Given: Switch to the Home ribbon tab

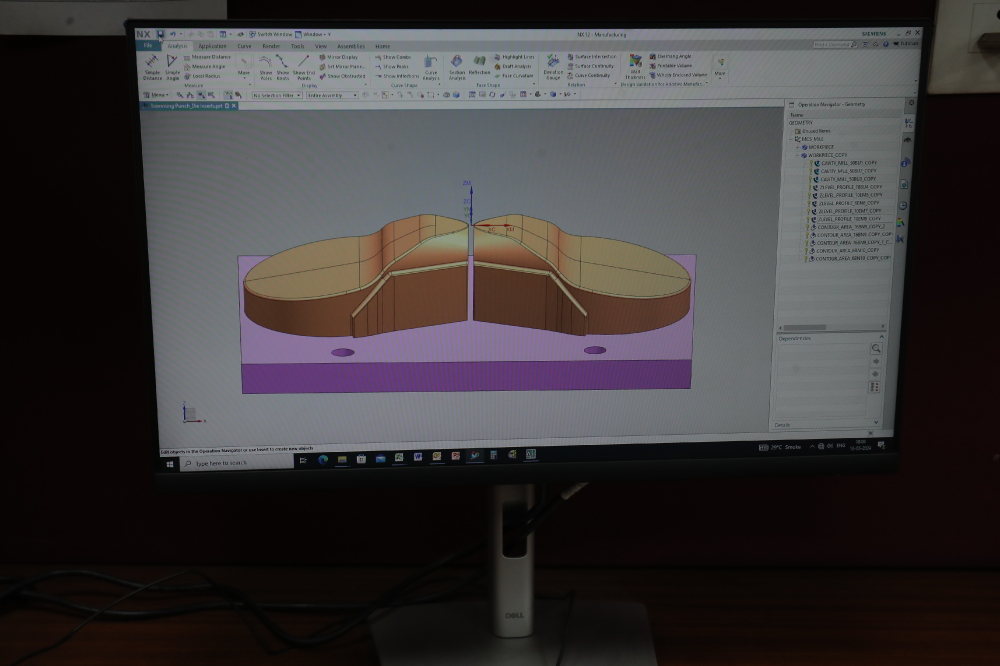Looking at the screenshot, I should coord(384,46).
